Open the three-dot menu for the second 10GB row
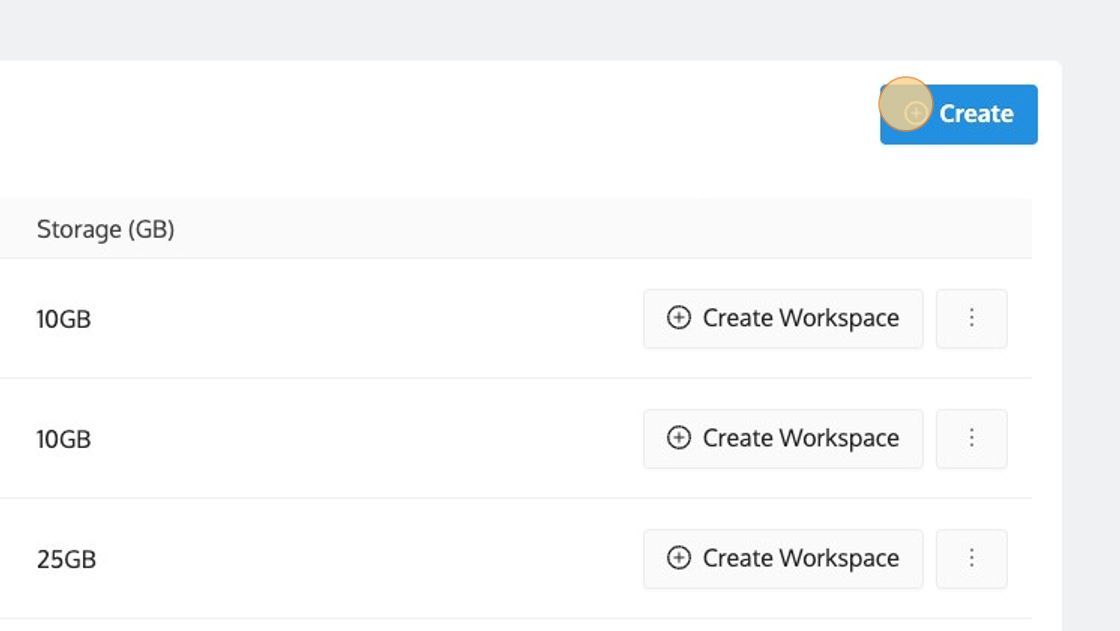Screen dimensions: 1120x631 (x=971, y=439)
